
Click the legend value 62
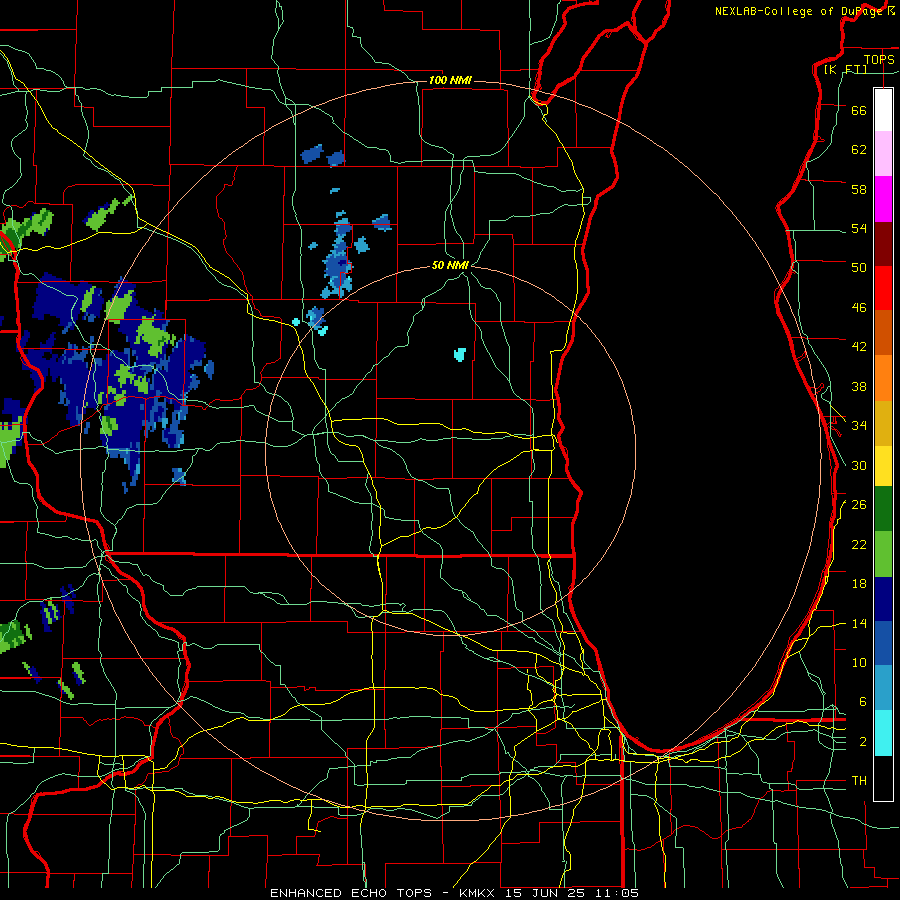click(x=859, y=150)
